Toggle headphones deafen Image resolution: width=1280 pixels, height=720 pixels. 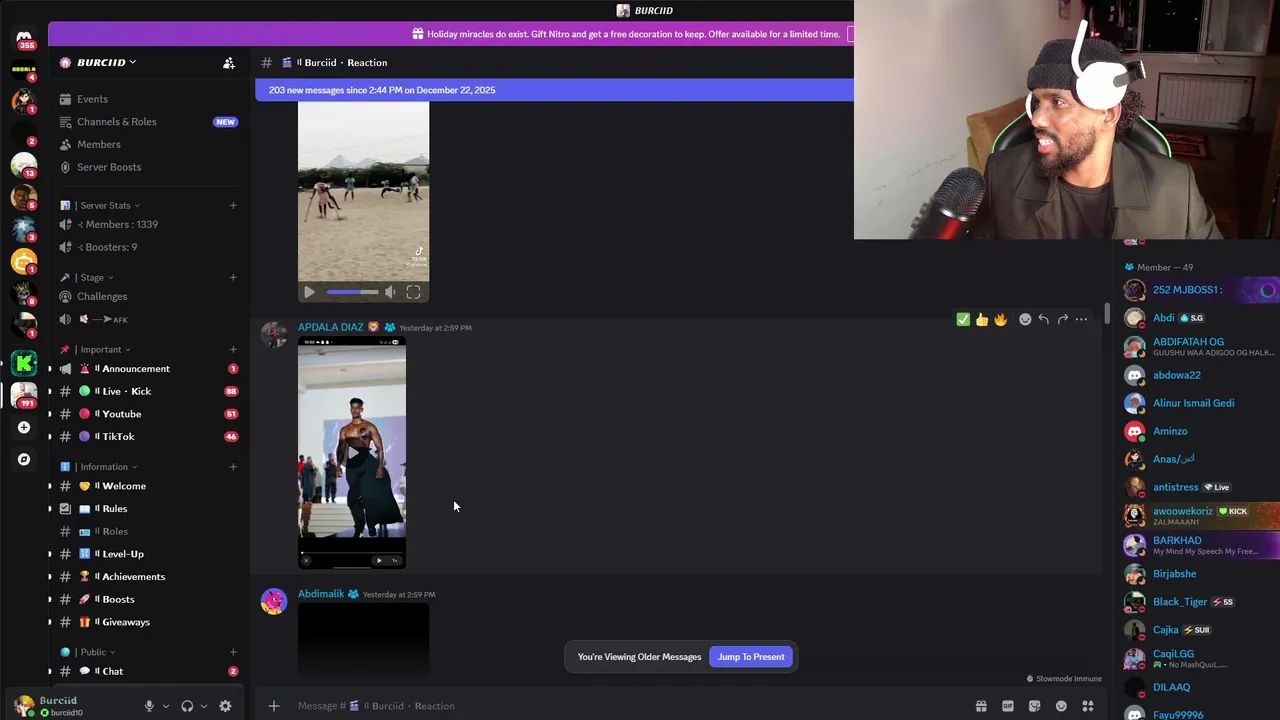click(187, 706)
